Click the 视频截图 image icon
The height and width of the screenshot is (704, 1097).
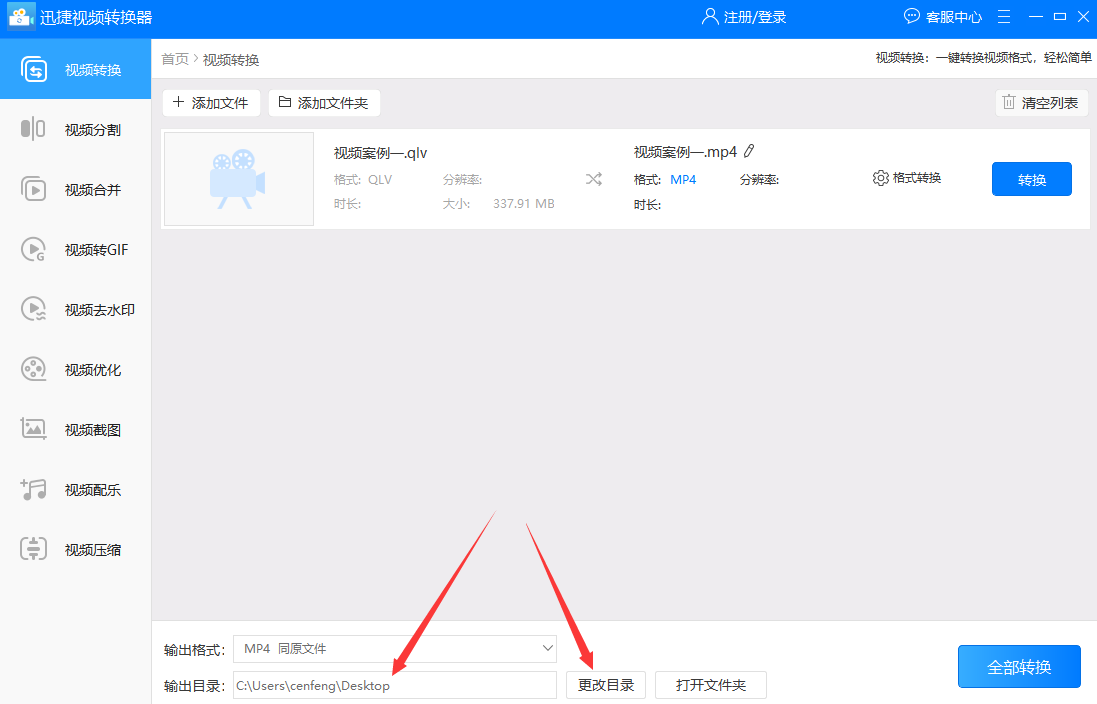point(34,429)
